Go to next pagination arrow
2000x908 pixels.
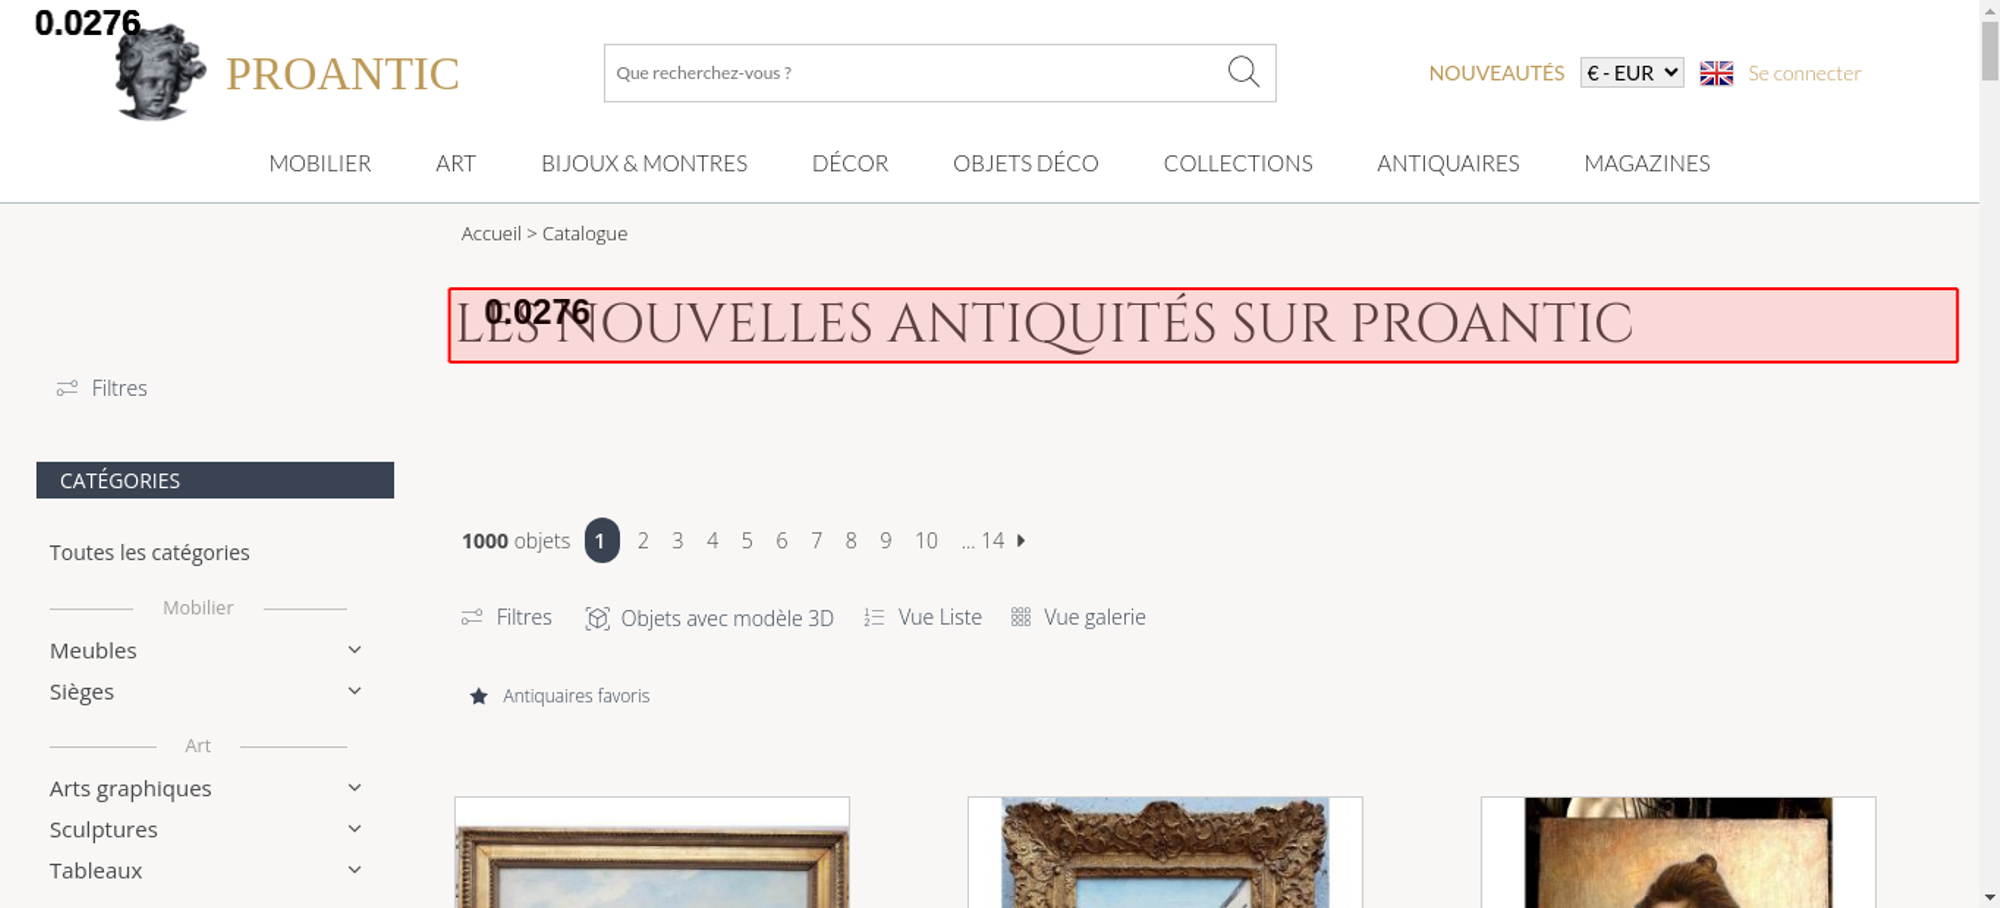(1021, 540)
